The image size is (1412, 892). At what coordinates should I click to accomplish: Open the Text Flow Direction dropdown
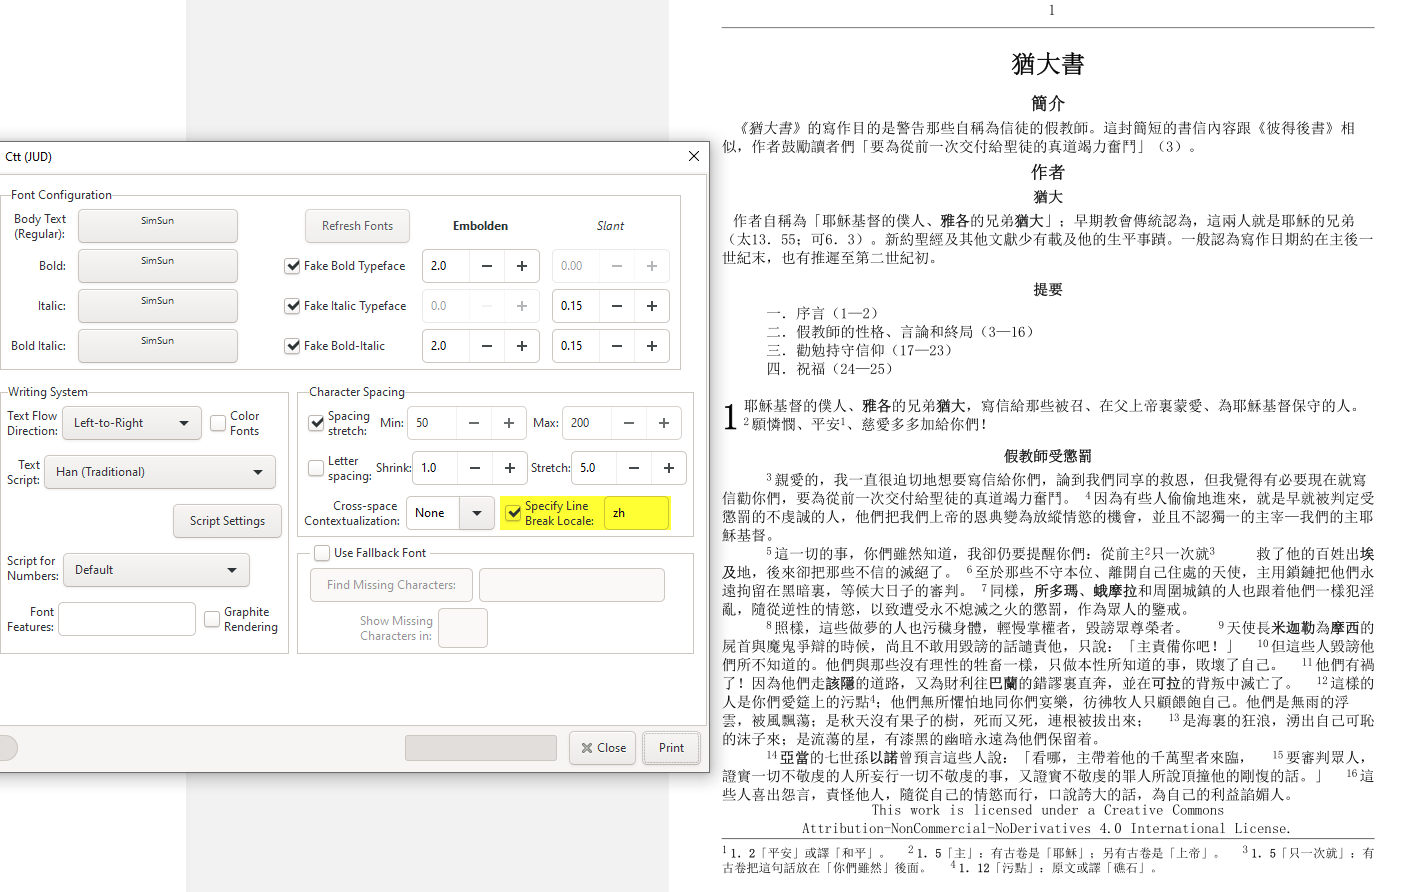(131, 423)
